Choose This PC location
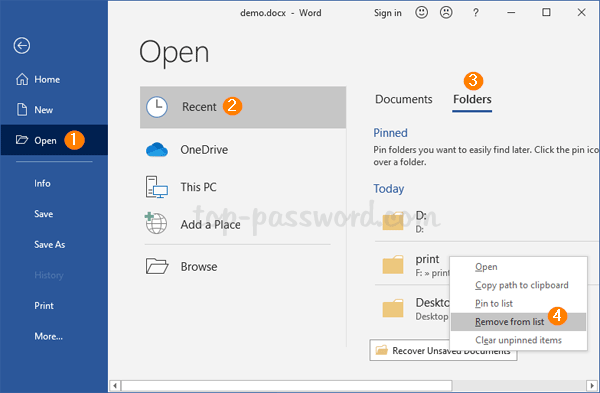Image resolution: width=600 pixels, height=393 pixels. [243, 187]
